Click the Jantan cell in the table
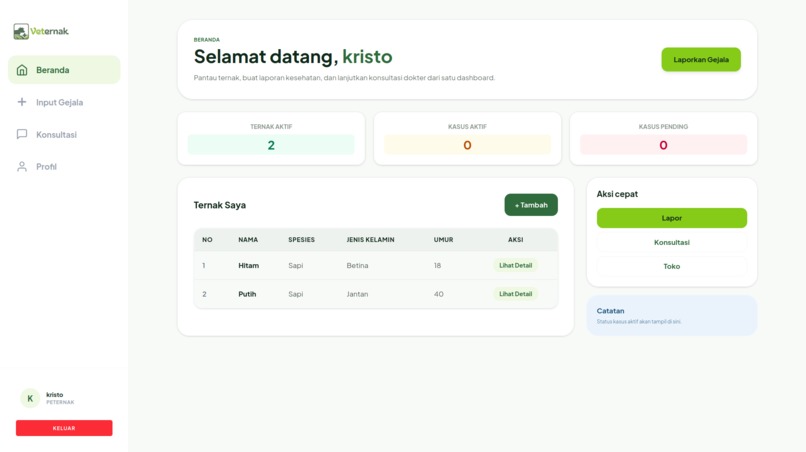 point(357,294)
